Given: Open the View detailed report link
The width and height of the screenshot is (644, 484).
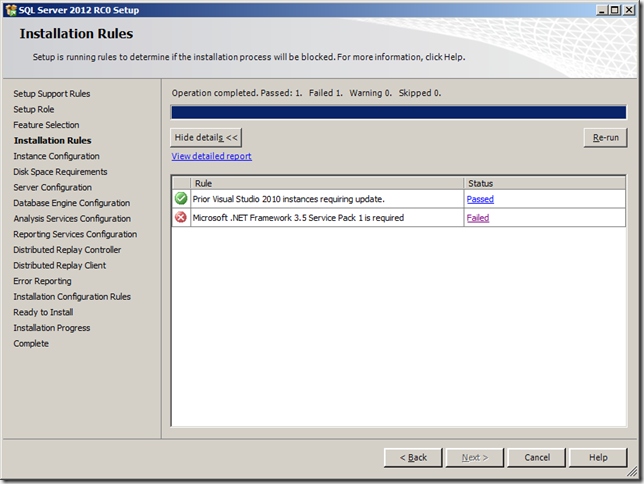Looking at the screenshot, I should (212, 156).
